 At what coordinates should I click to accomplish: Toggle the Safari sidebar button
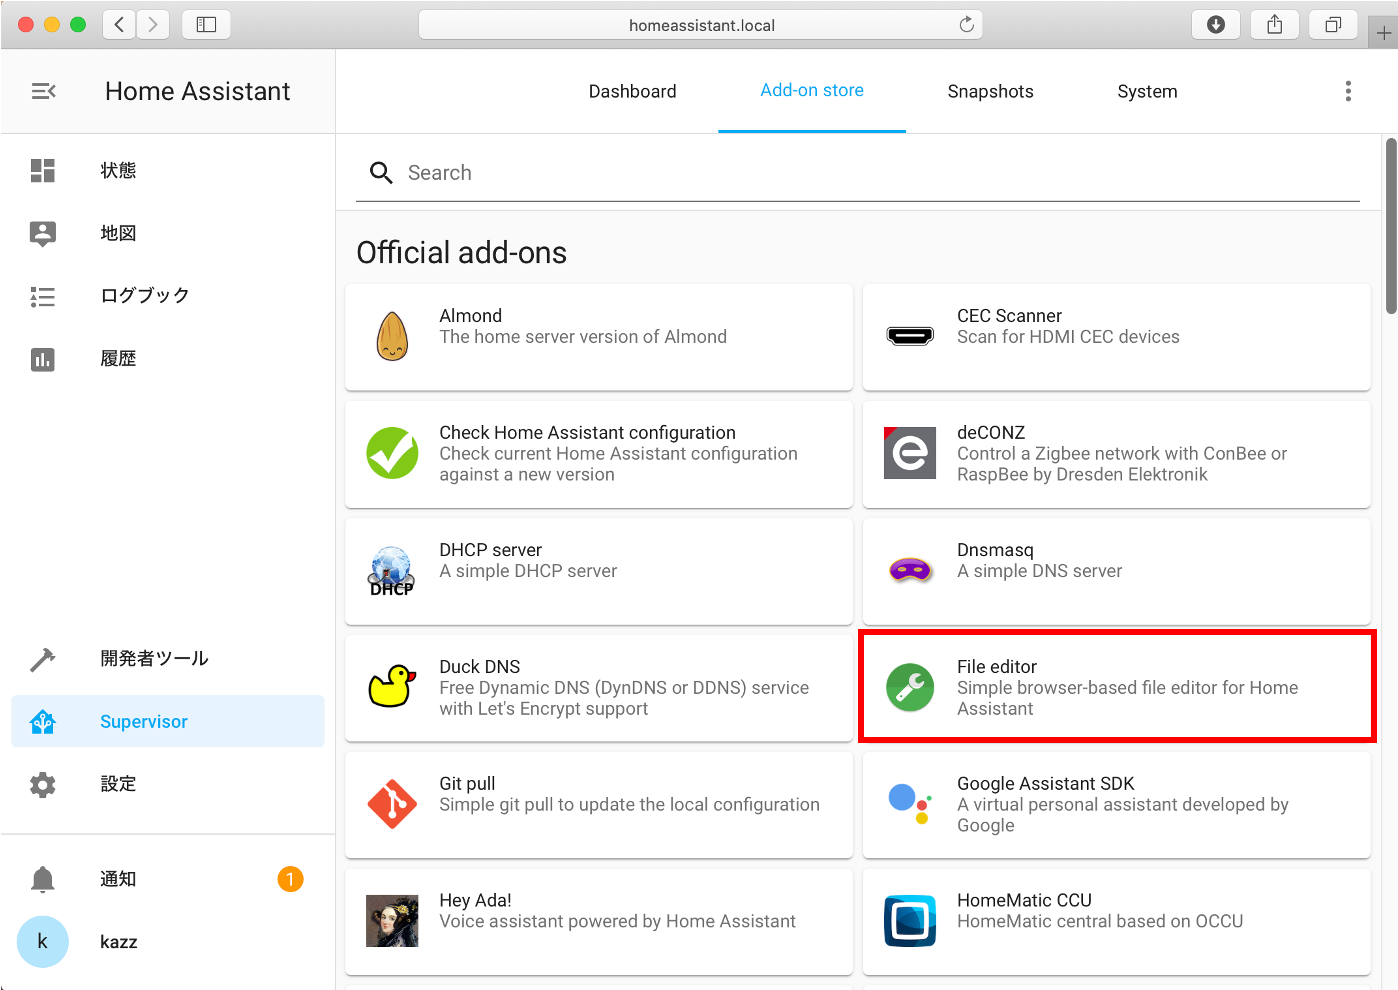tap(206, 25)
